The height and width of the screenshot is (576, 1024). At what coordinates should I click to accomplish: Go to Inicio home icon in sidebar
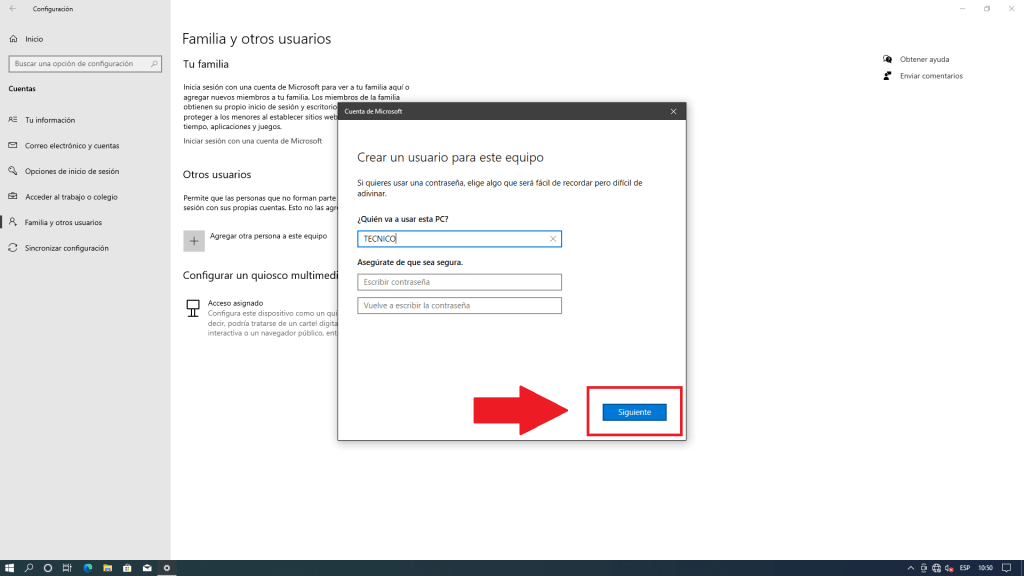(13, 39)
